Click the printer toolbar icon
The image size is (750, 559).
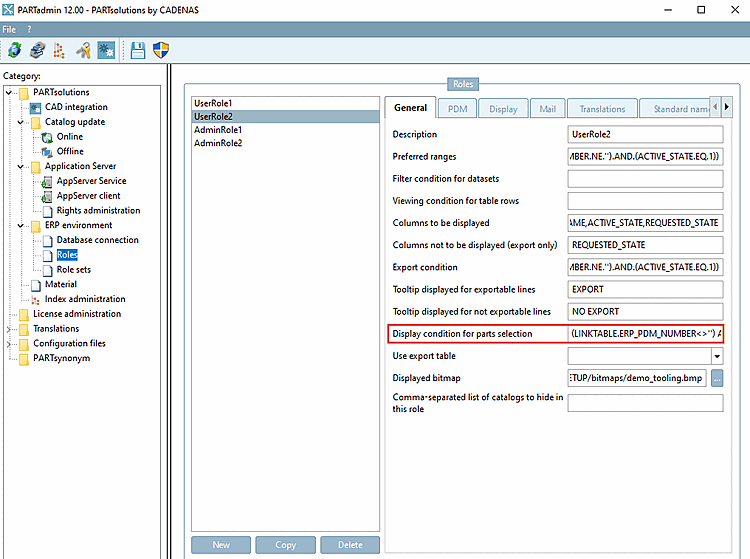coord(37,50)
